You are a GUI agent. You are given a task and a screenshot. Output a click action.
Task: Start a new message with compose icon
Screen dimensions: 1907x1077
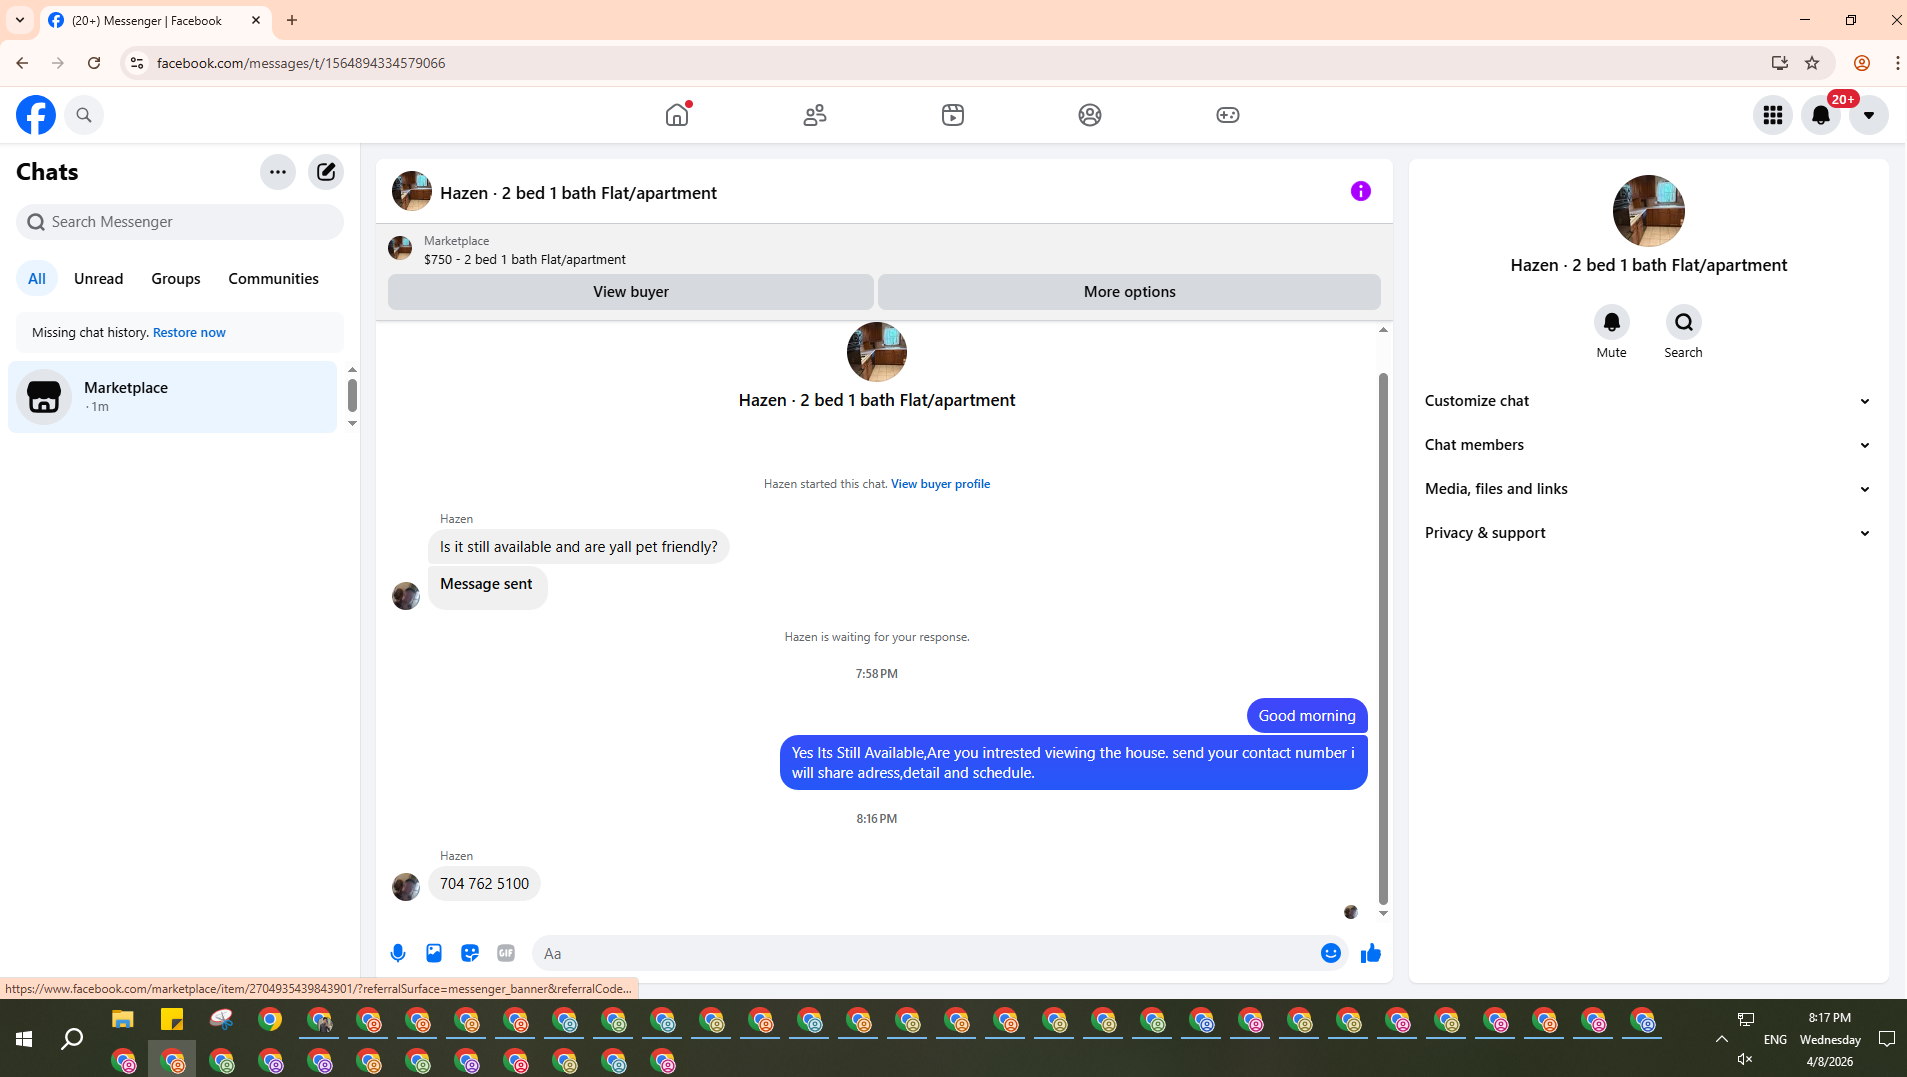coord(326,172)
